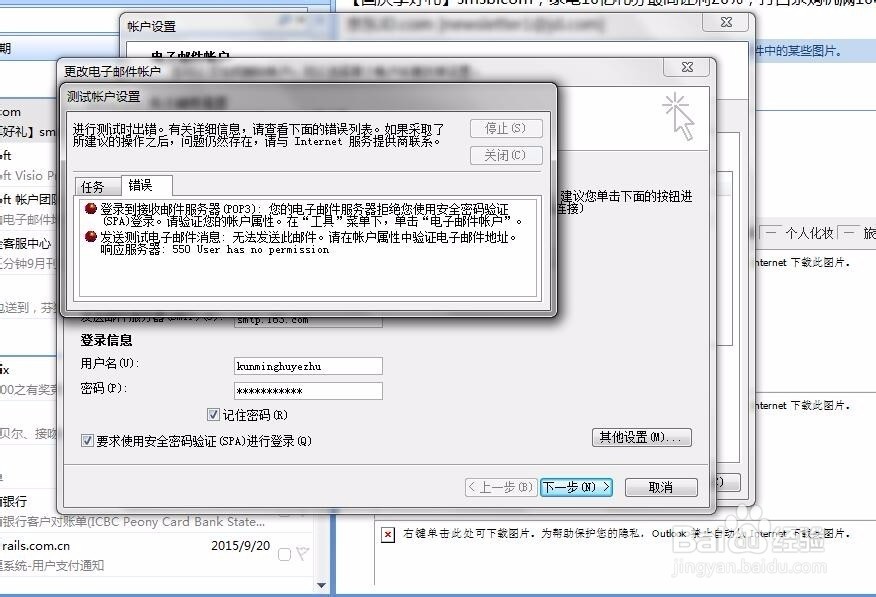Click the flag icon on the 2015/9/20 ICBC message
The image size is (876, 597).
(x=302, y=553)
